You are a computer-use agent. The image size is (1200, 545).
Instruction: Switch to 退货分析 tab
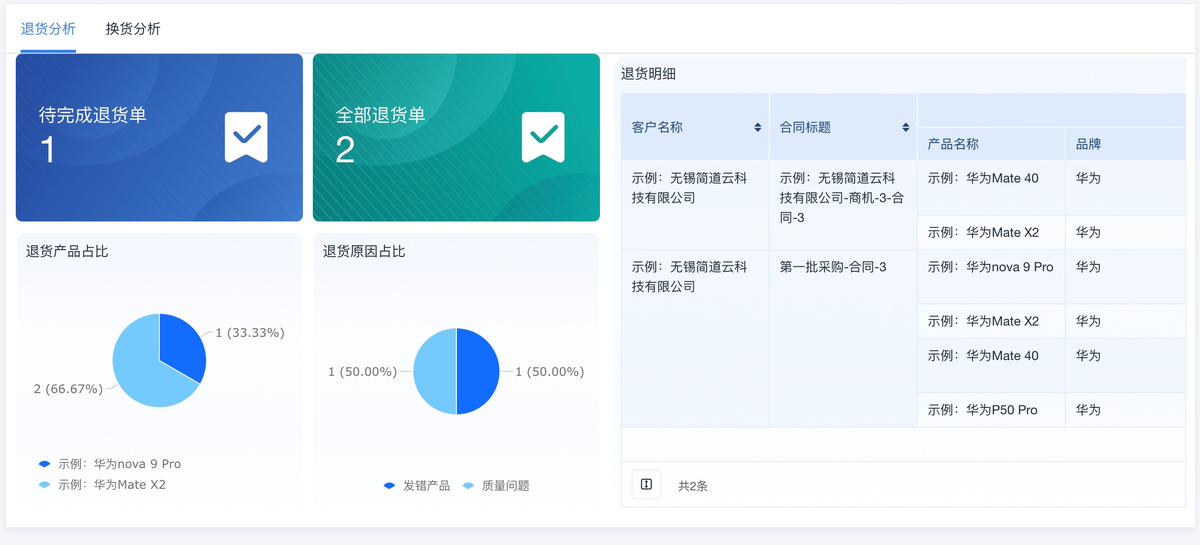[48, 29]
